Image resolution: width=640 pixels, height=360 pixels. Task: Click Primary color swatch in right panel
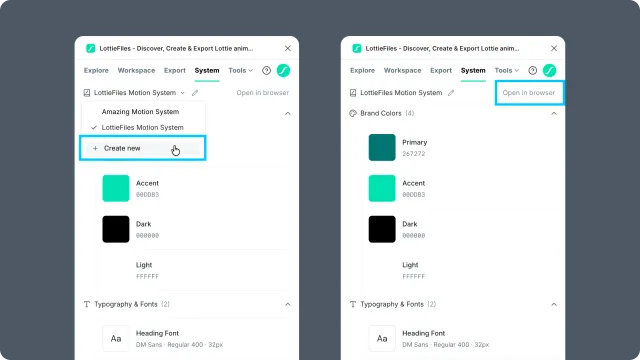point(382,147)
